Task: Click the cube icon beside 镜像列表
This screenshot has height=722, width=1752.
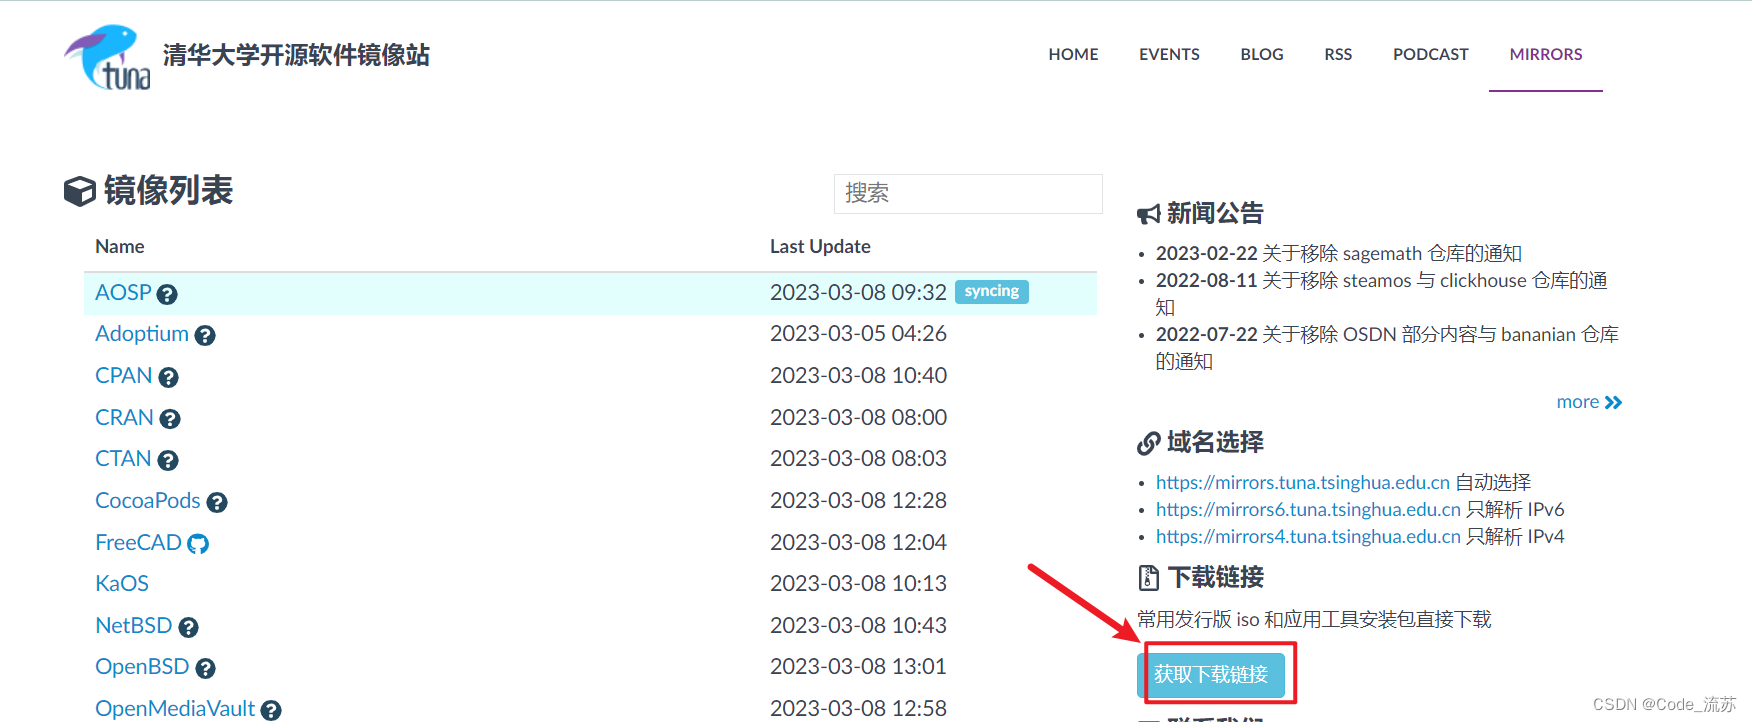Action: click(x=80, y=191)
